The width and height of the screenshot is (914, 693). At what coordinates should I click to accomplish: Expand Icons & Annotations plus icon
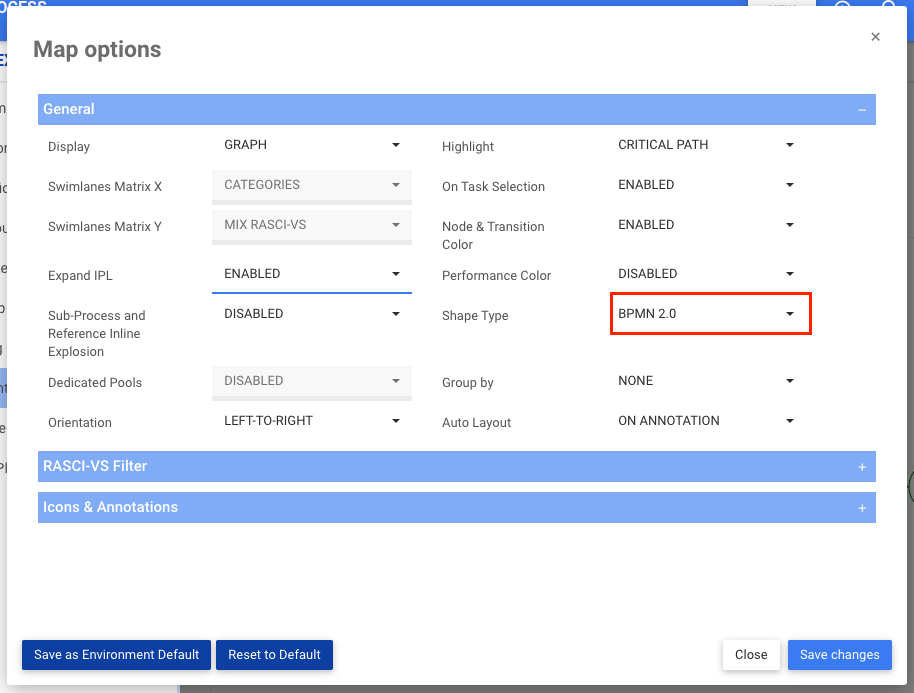click(x=862, y=508)
